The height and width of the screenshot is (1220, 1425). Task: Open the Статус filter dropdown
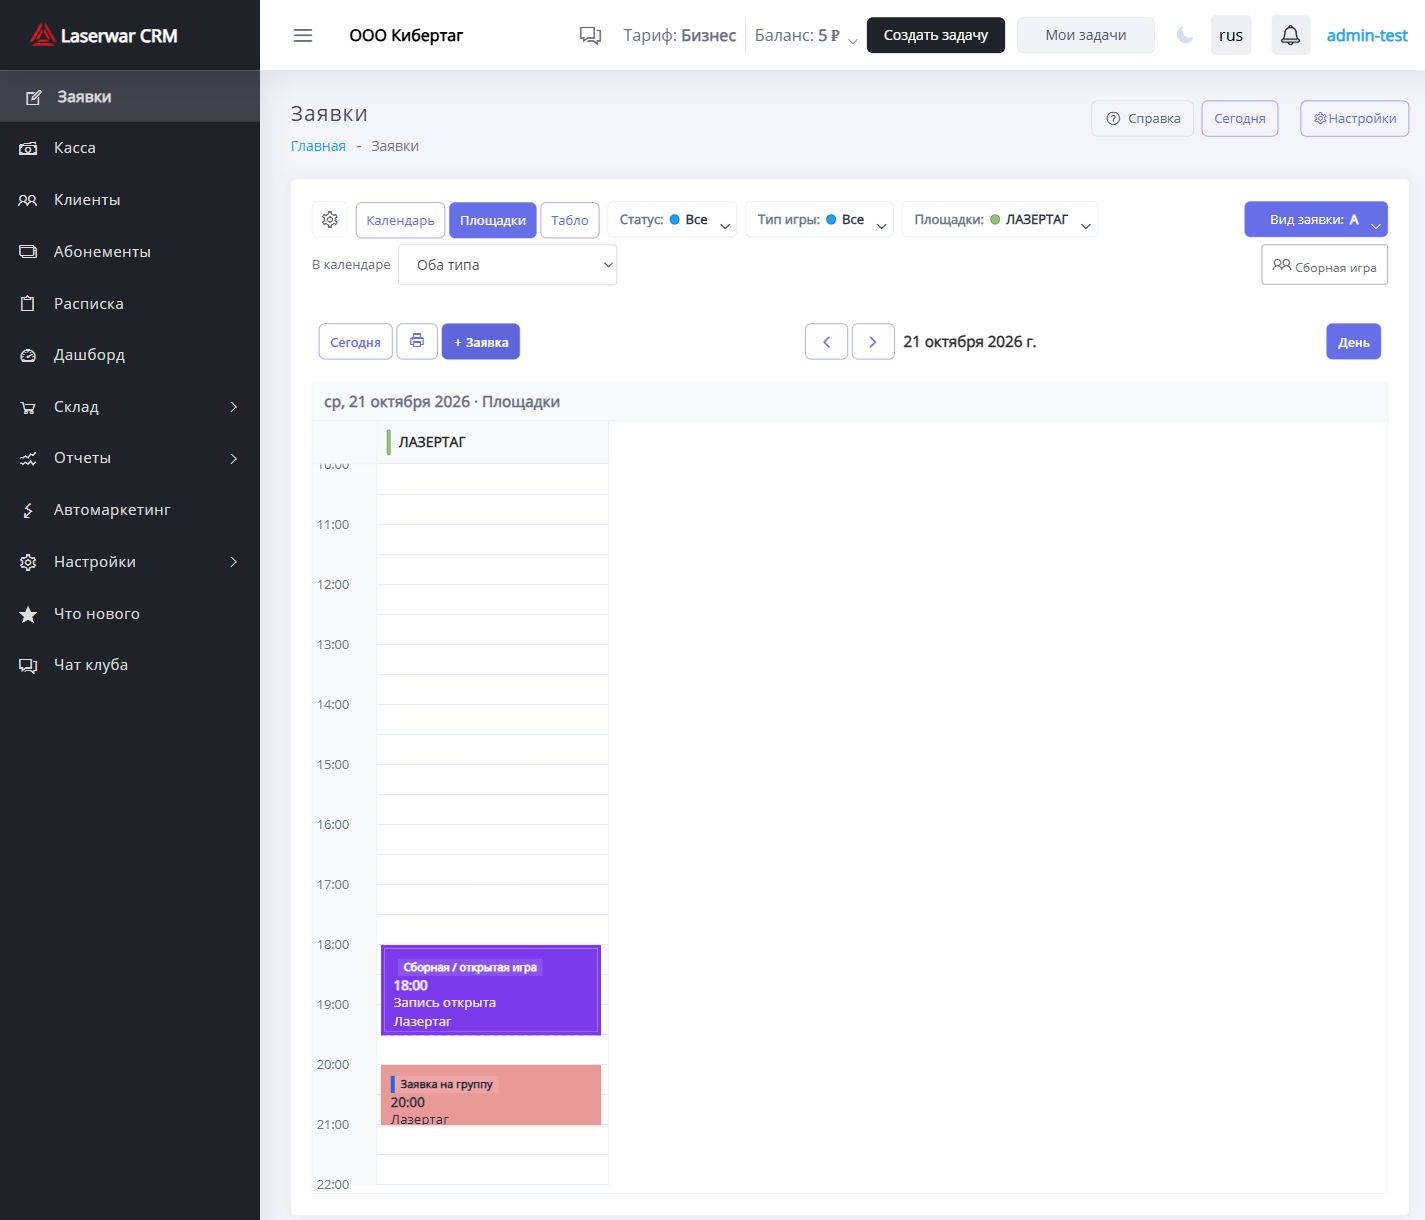coord(672,220)
